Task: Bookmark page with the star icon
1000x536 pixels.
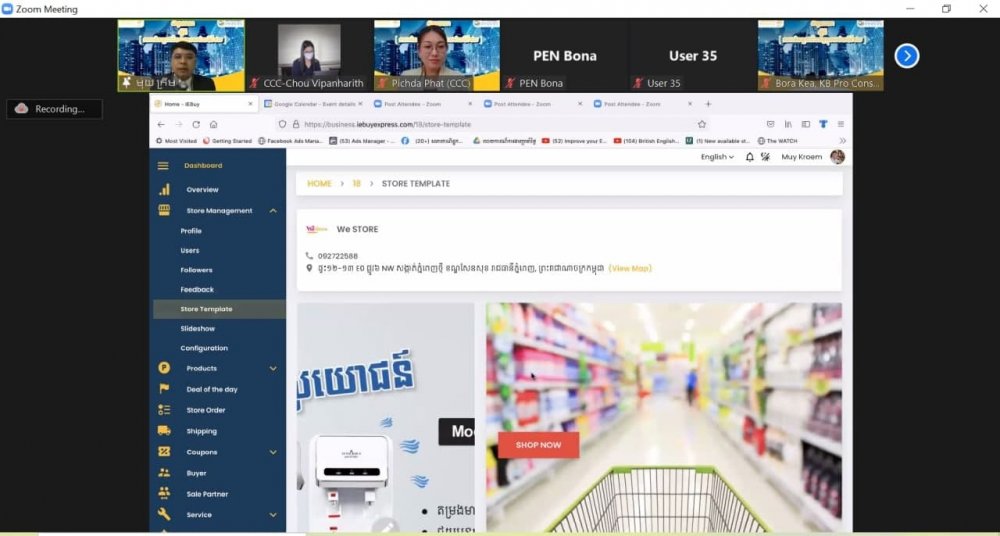Action: (702, 124)
